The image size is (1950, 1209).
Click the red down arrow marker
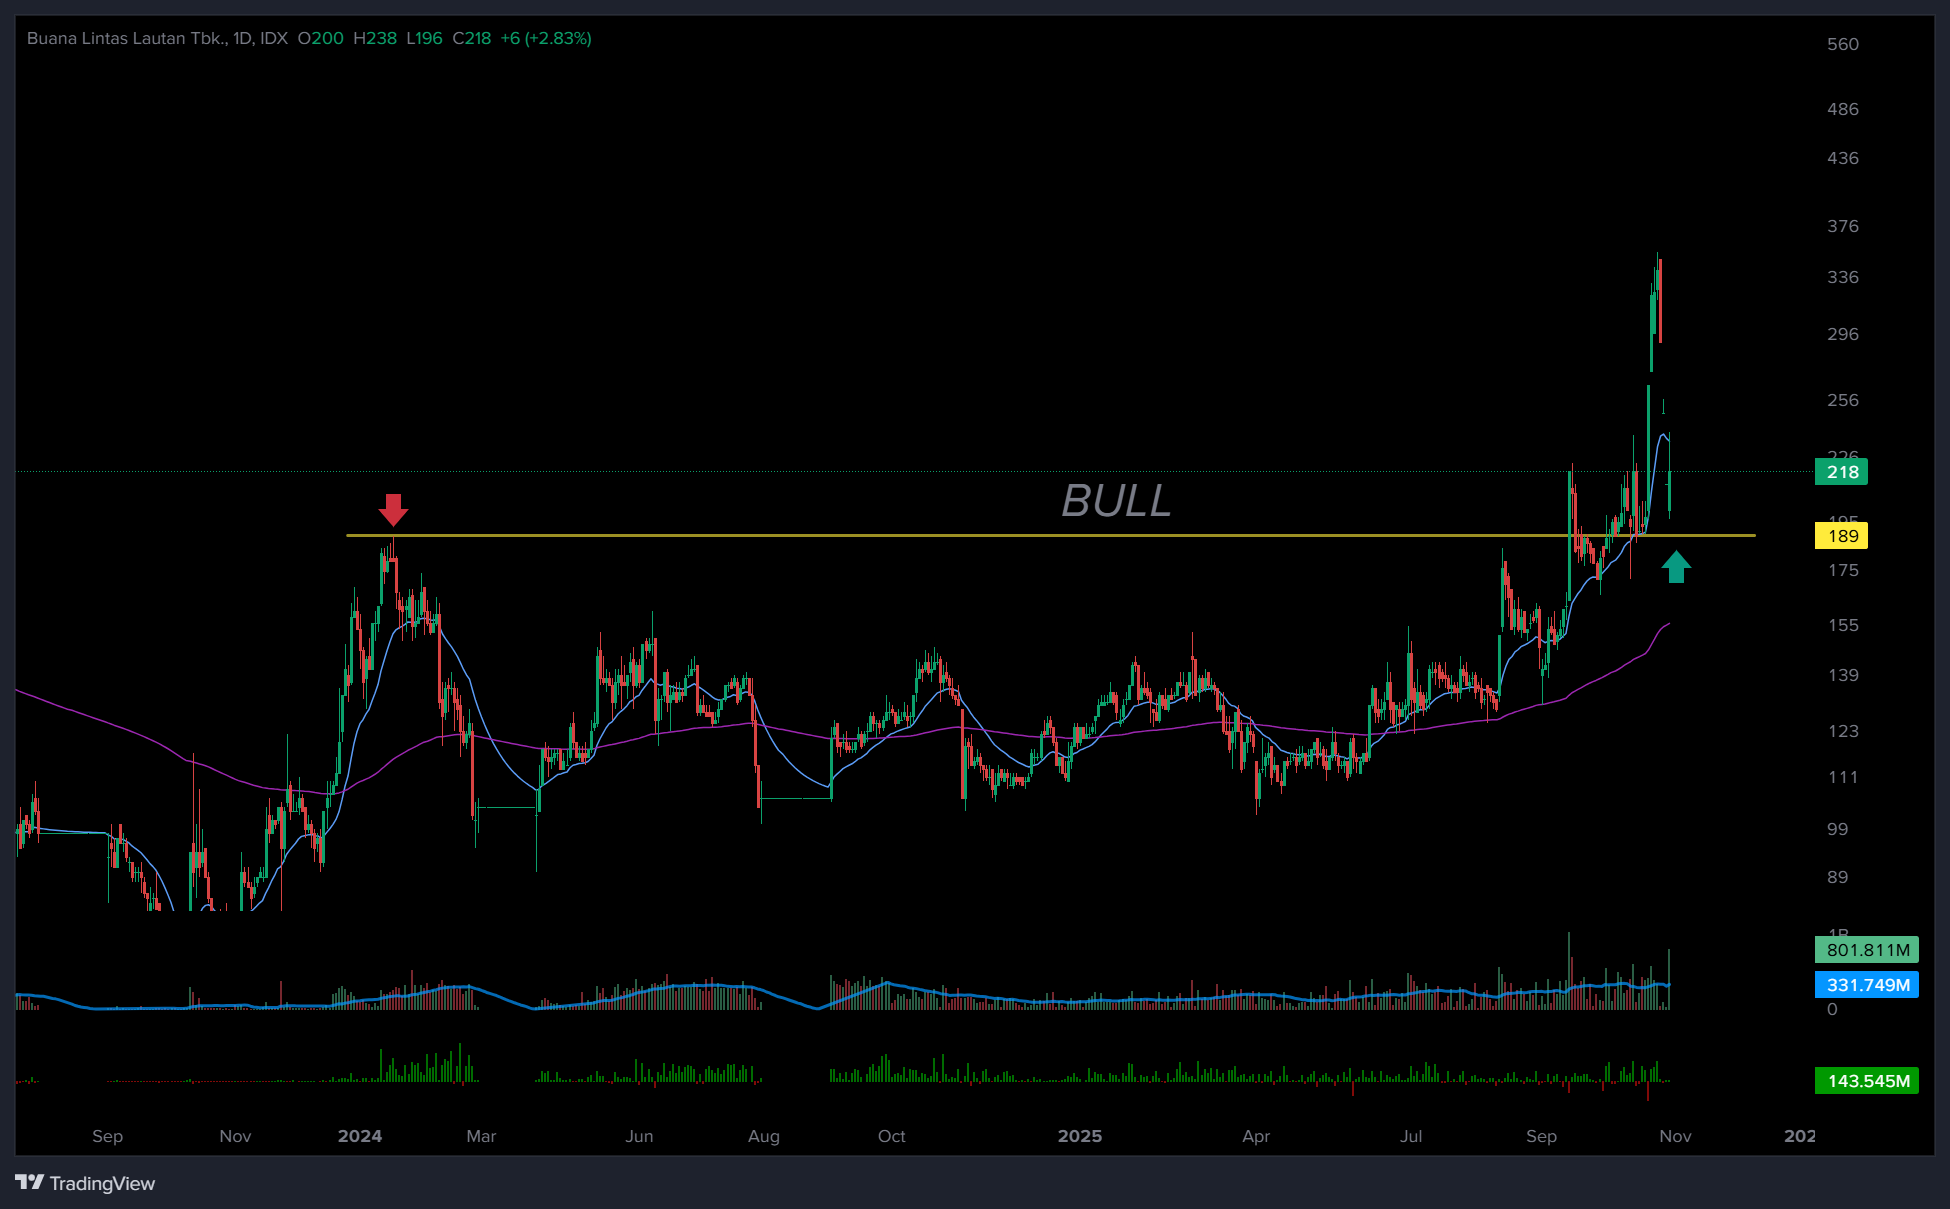393,508
